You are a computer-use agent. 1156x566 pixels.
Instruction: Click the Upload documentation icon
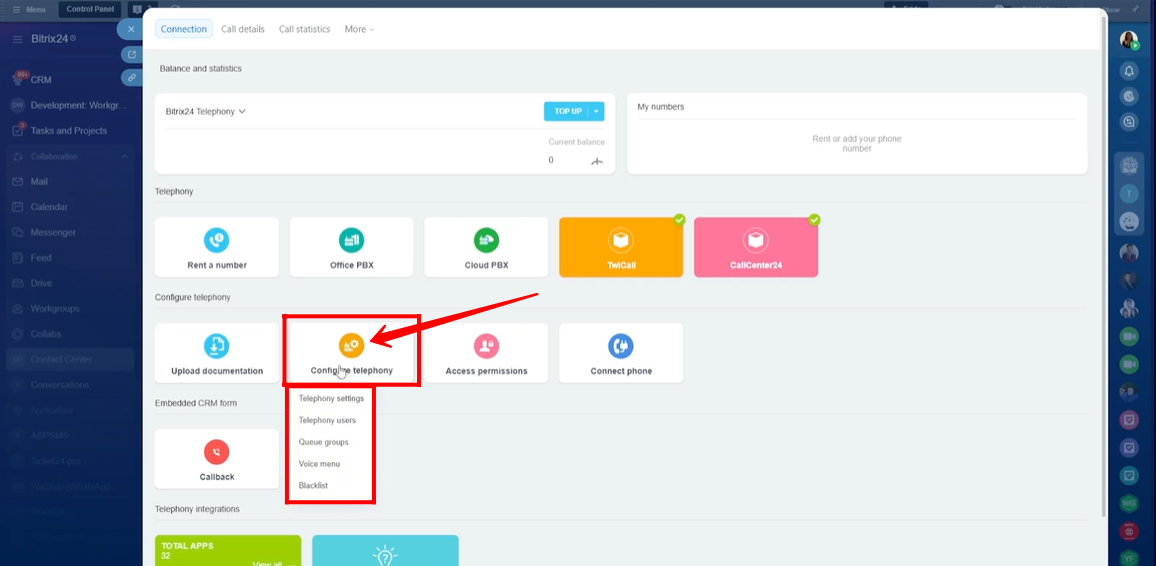pyautogui.click(x=216, y=346)
